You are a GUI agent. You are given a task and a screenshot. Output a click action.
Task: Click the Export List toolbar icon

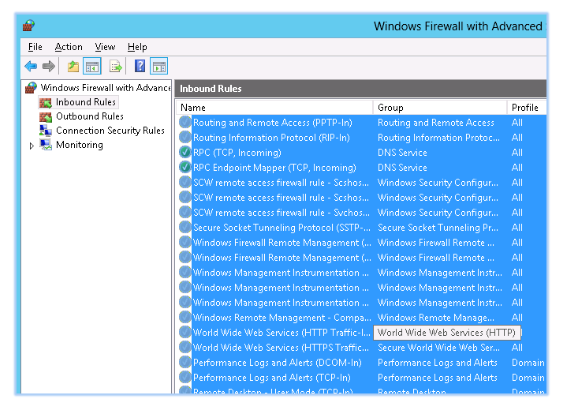pos(116,66)
